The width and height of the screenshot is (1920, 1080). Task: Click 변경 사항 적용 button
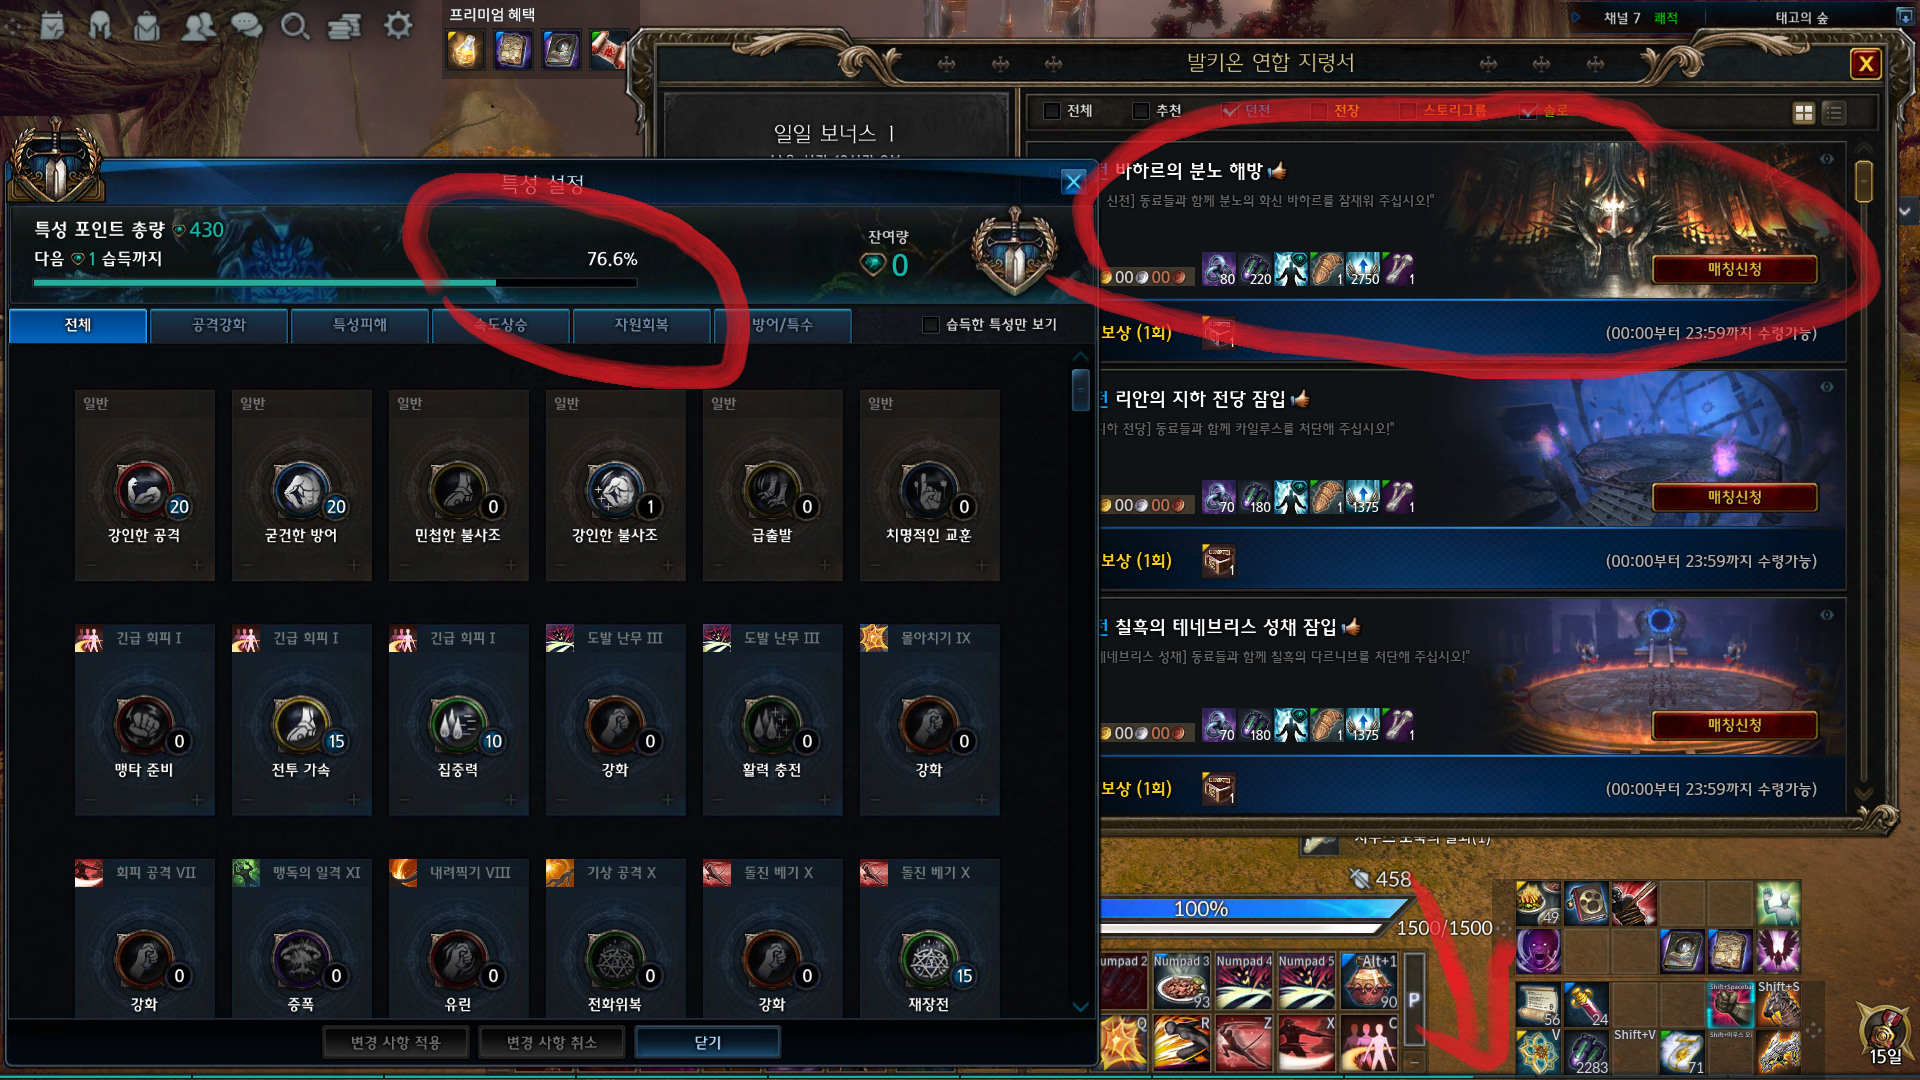tap(396, 1042)
